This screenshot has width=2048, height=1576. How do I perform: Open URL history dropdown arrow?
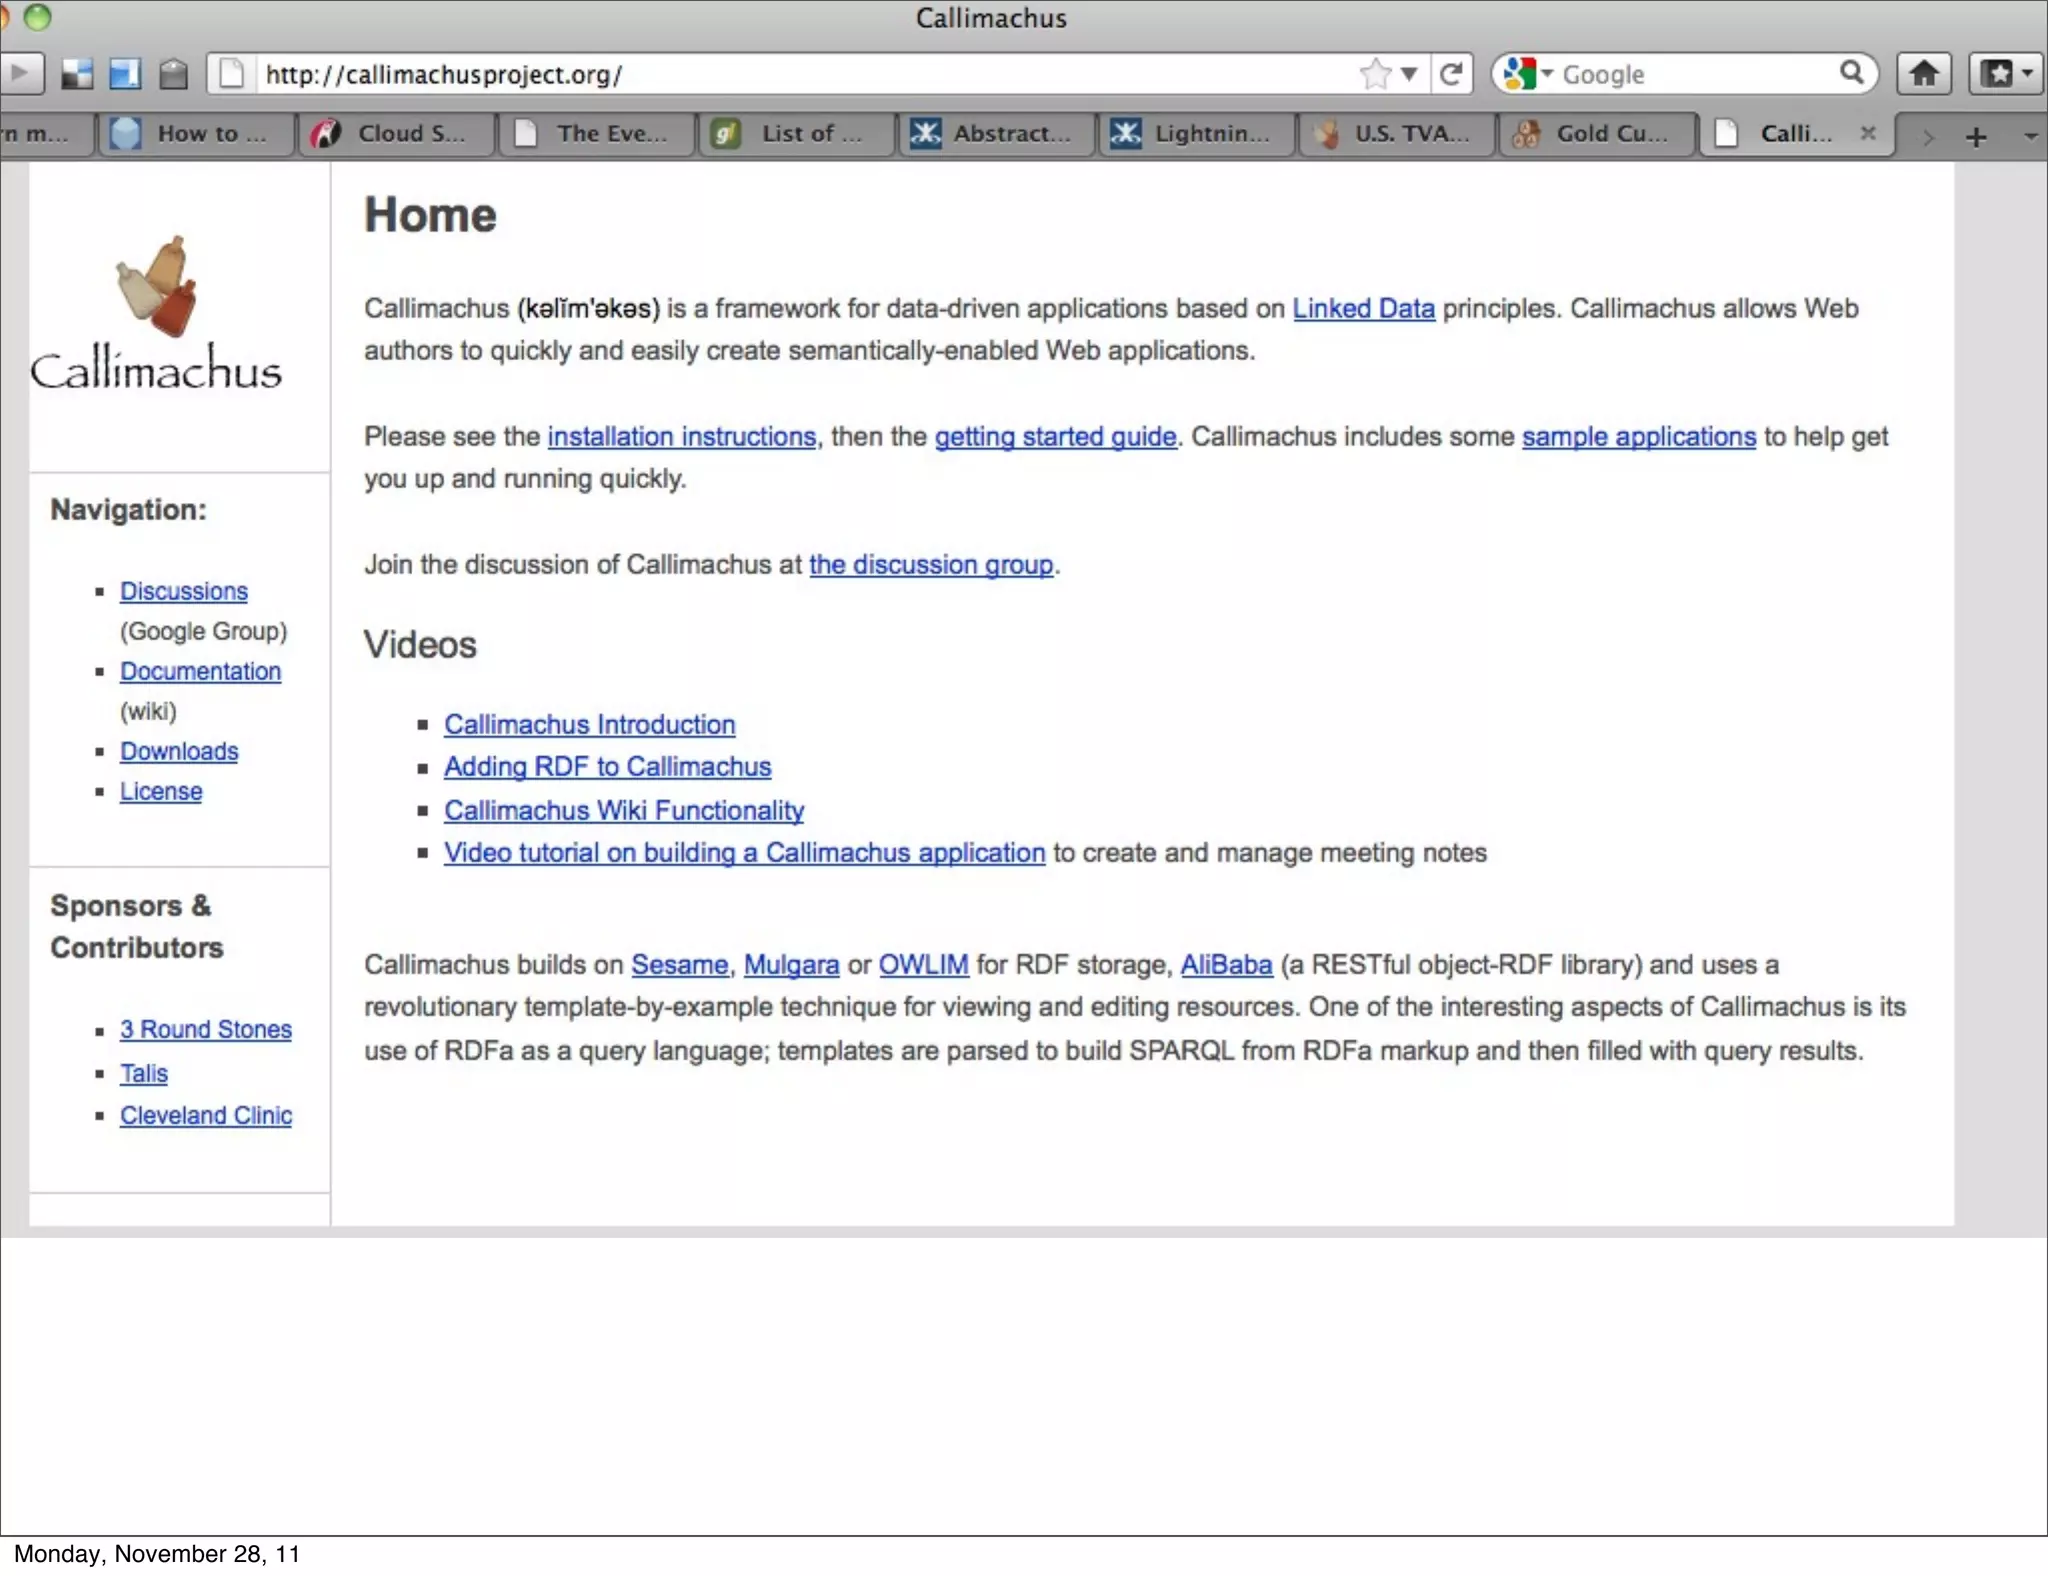(x=1409, y=74)
